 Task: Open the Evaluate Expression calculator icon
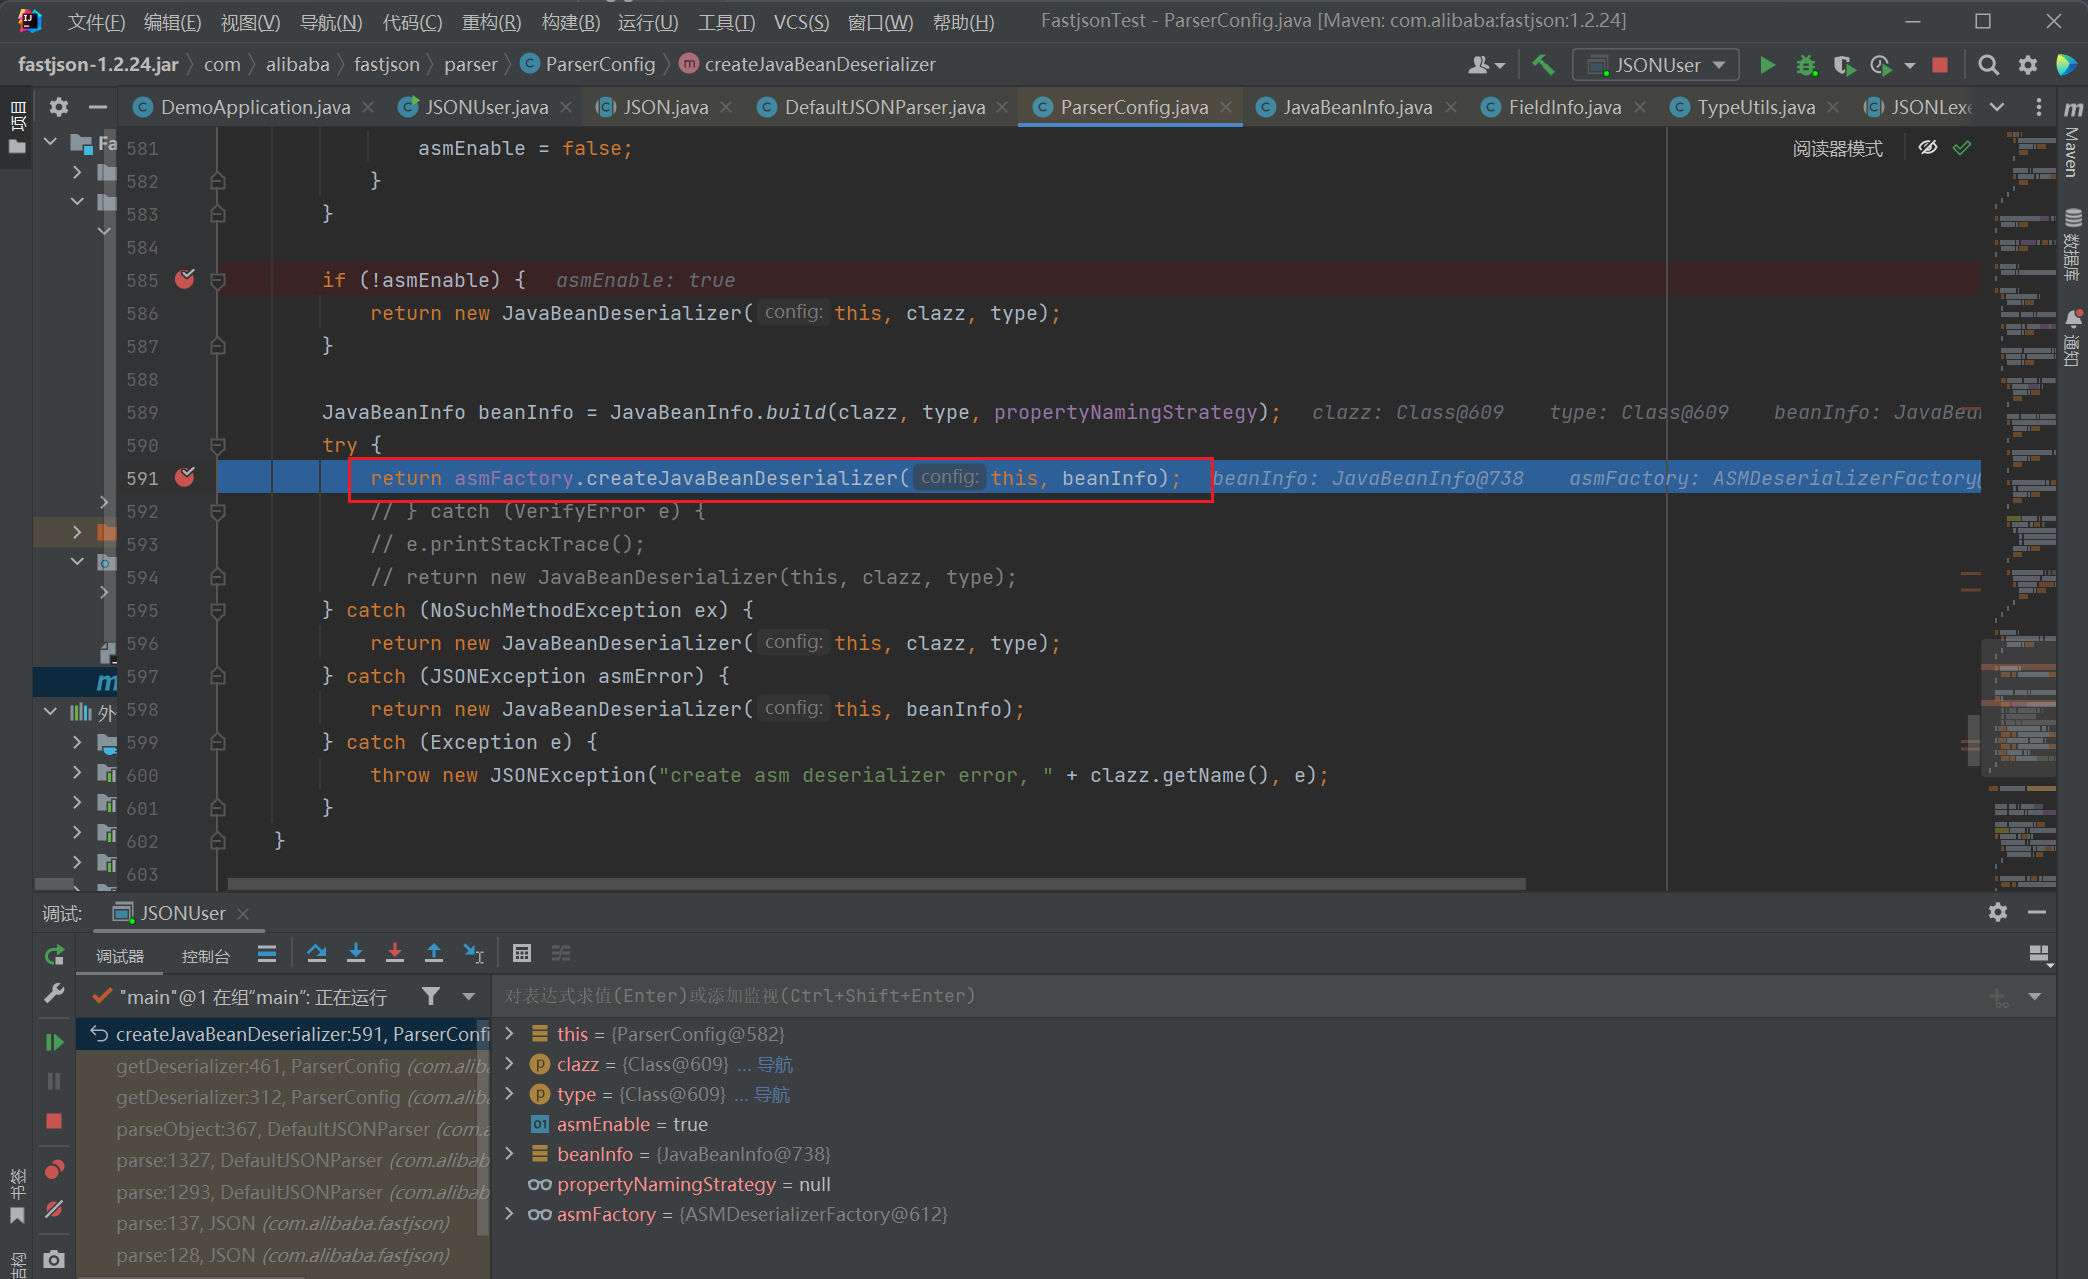click(x=521, y=953)
